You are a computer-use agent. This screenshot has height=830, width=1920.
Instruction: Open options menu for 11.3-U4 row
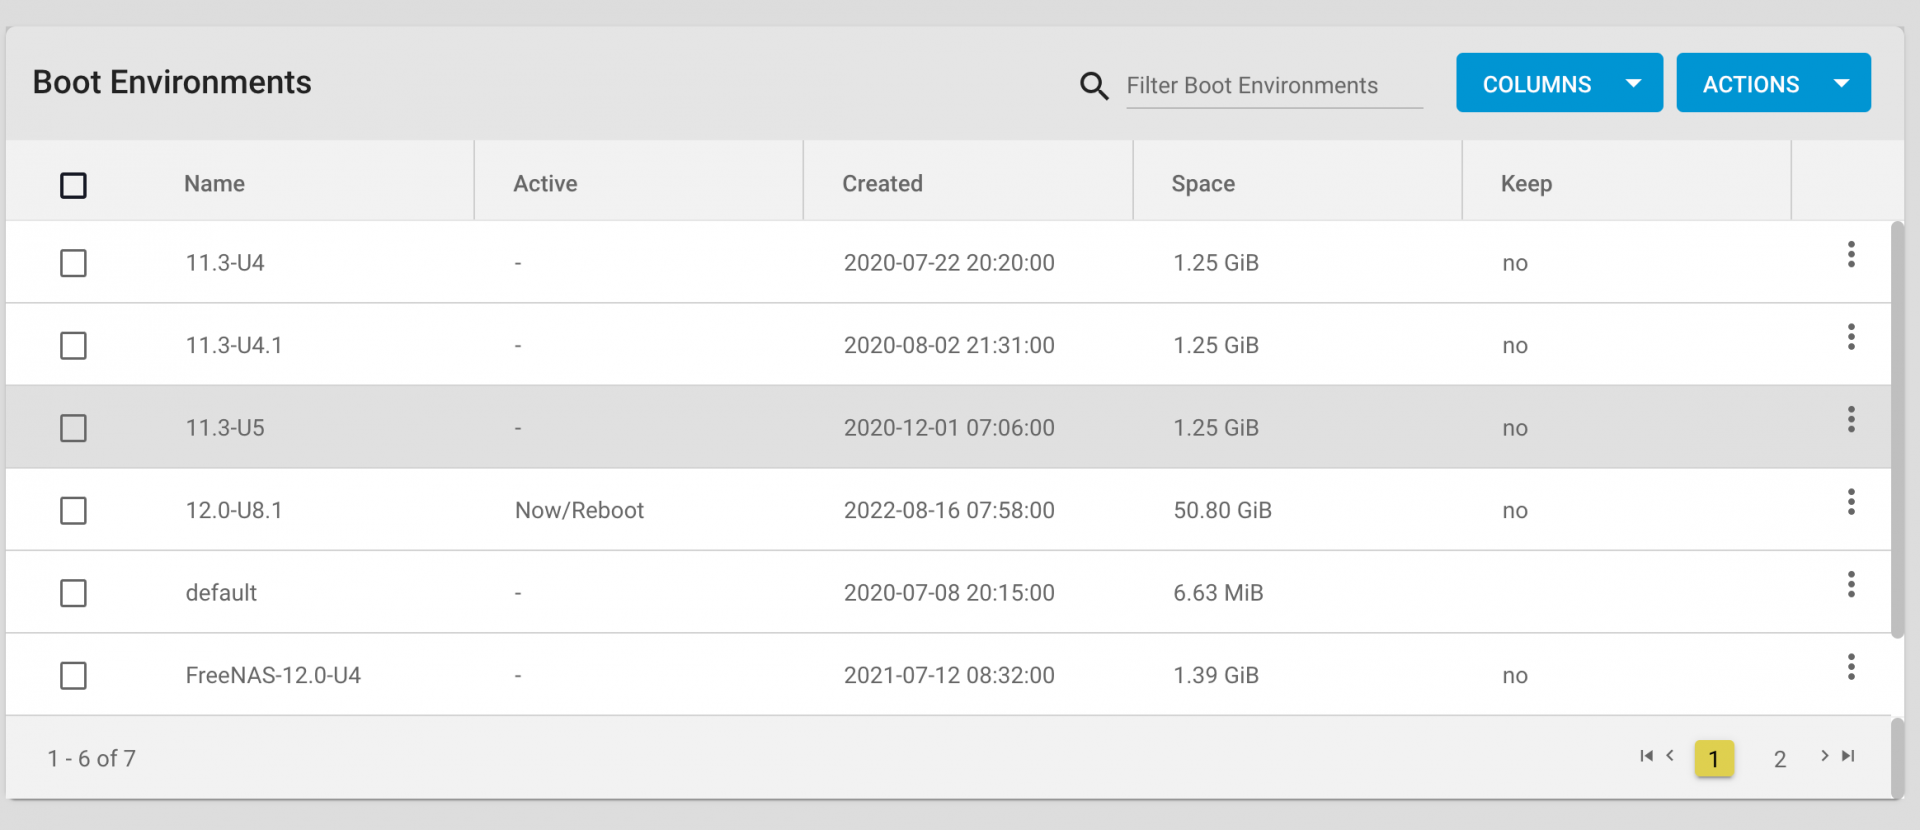pos(1851,255)
